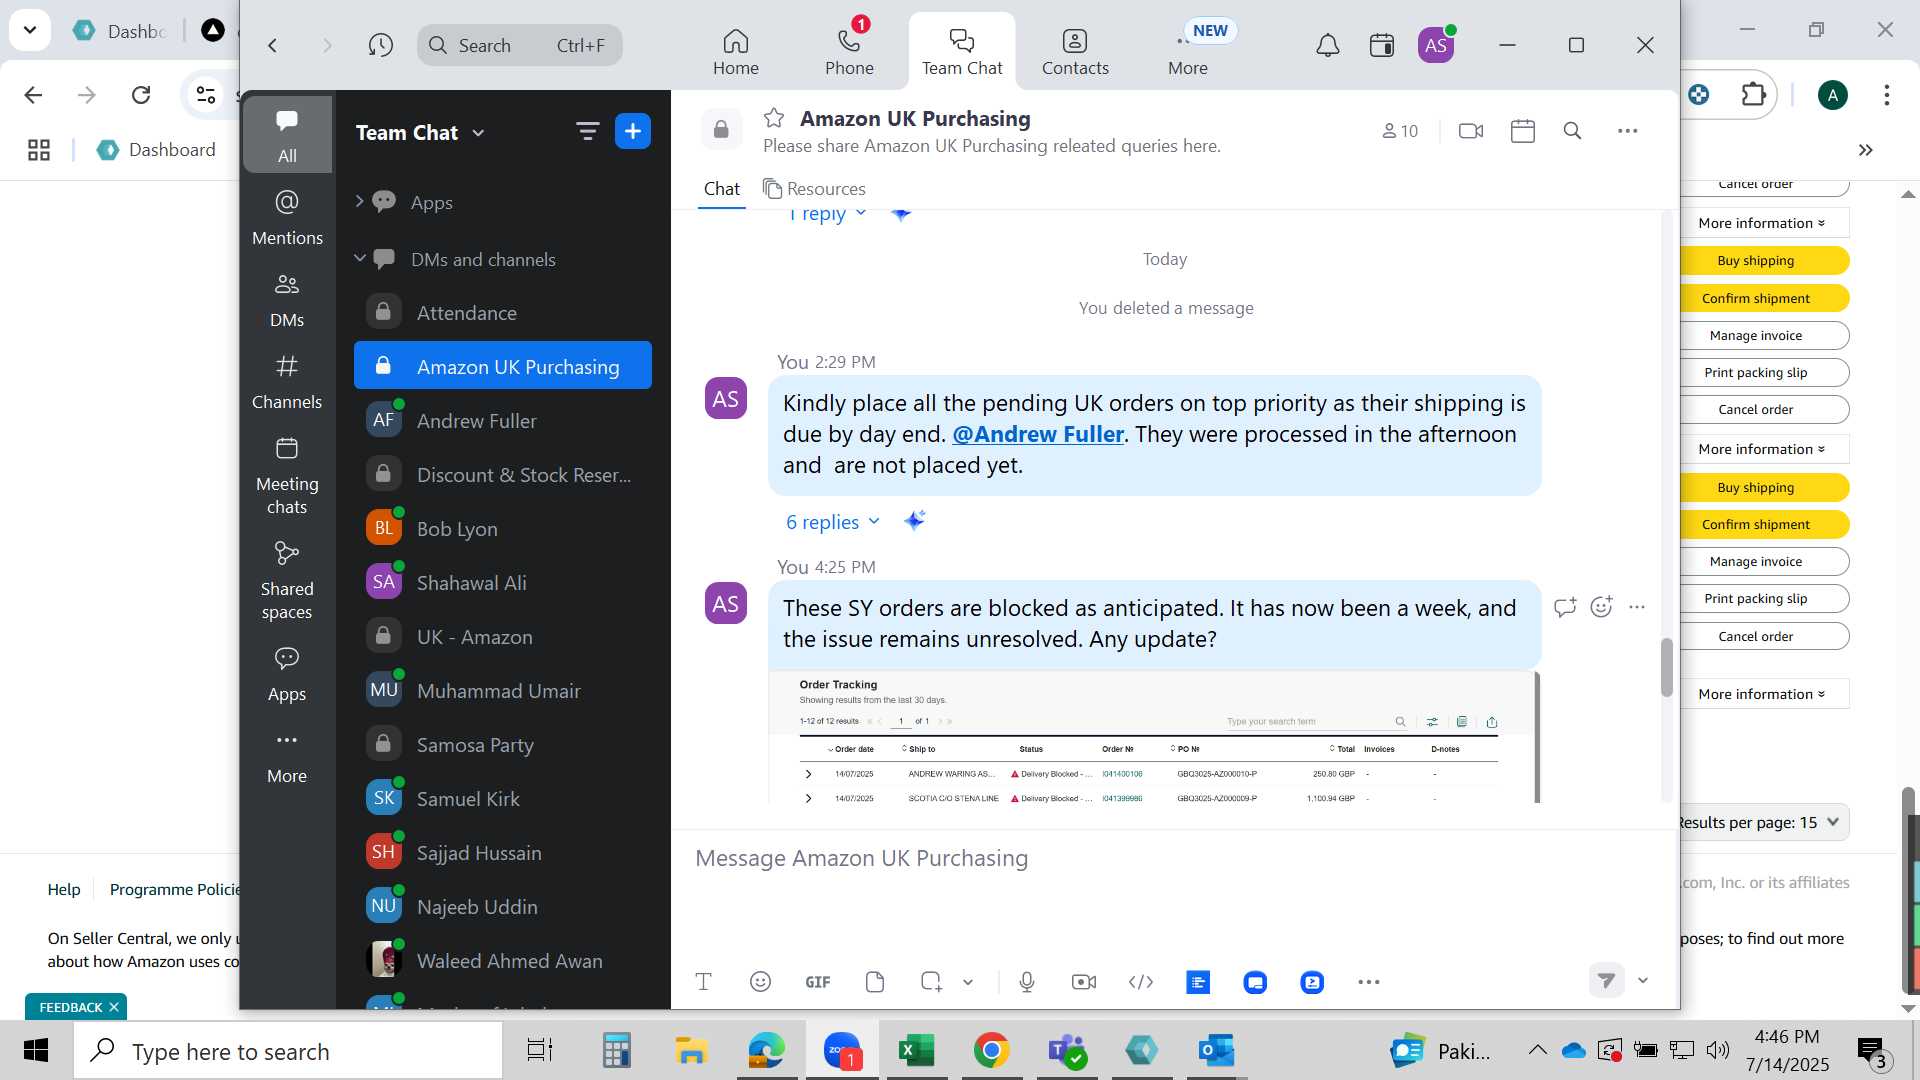The width and height of the screenshot is (1920, 1080).
Task: Attach a file using composer file icon
Action: pos(875,982)
